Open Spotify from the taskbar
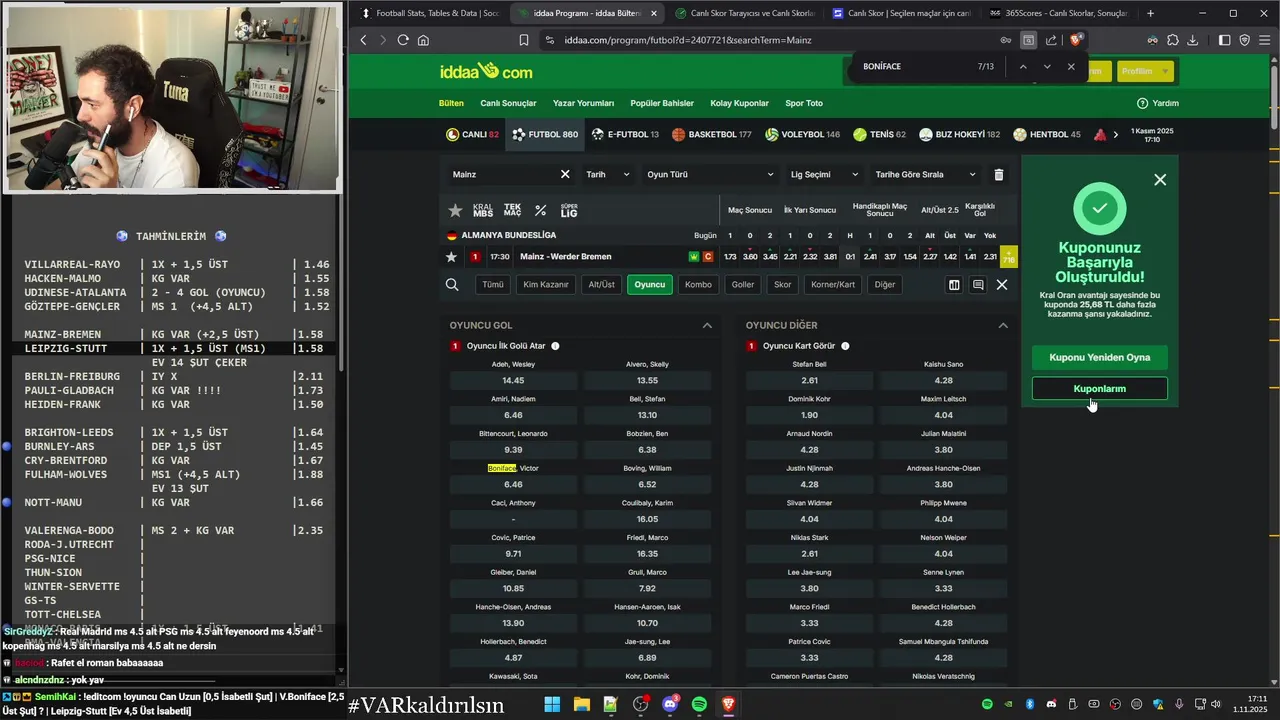 click(699, 705)
